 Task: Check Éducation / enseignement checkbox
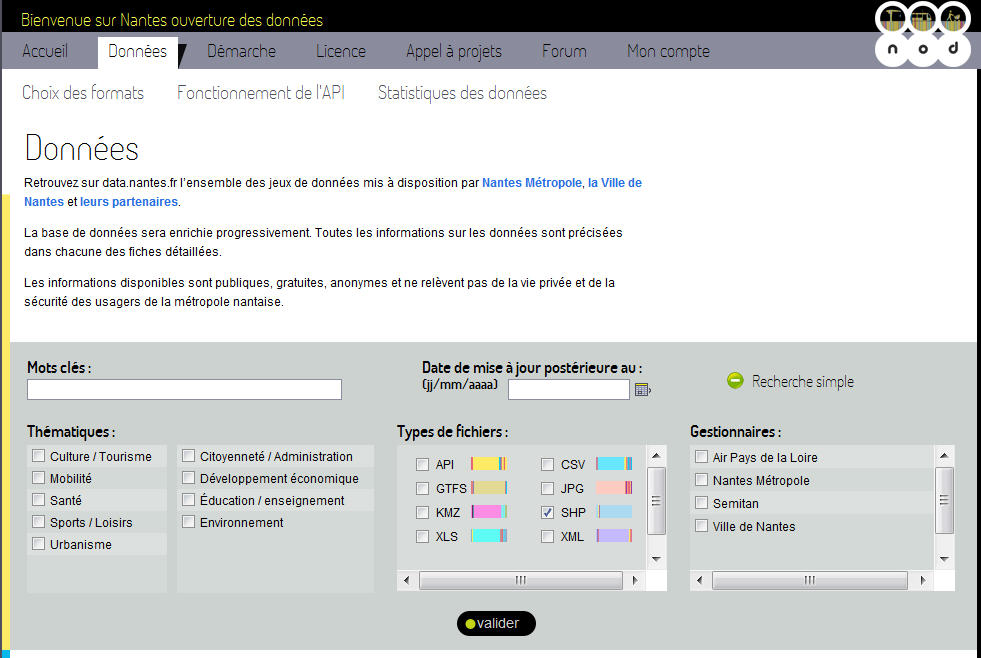pos(188,500)
